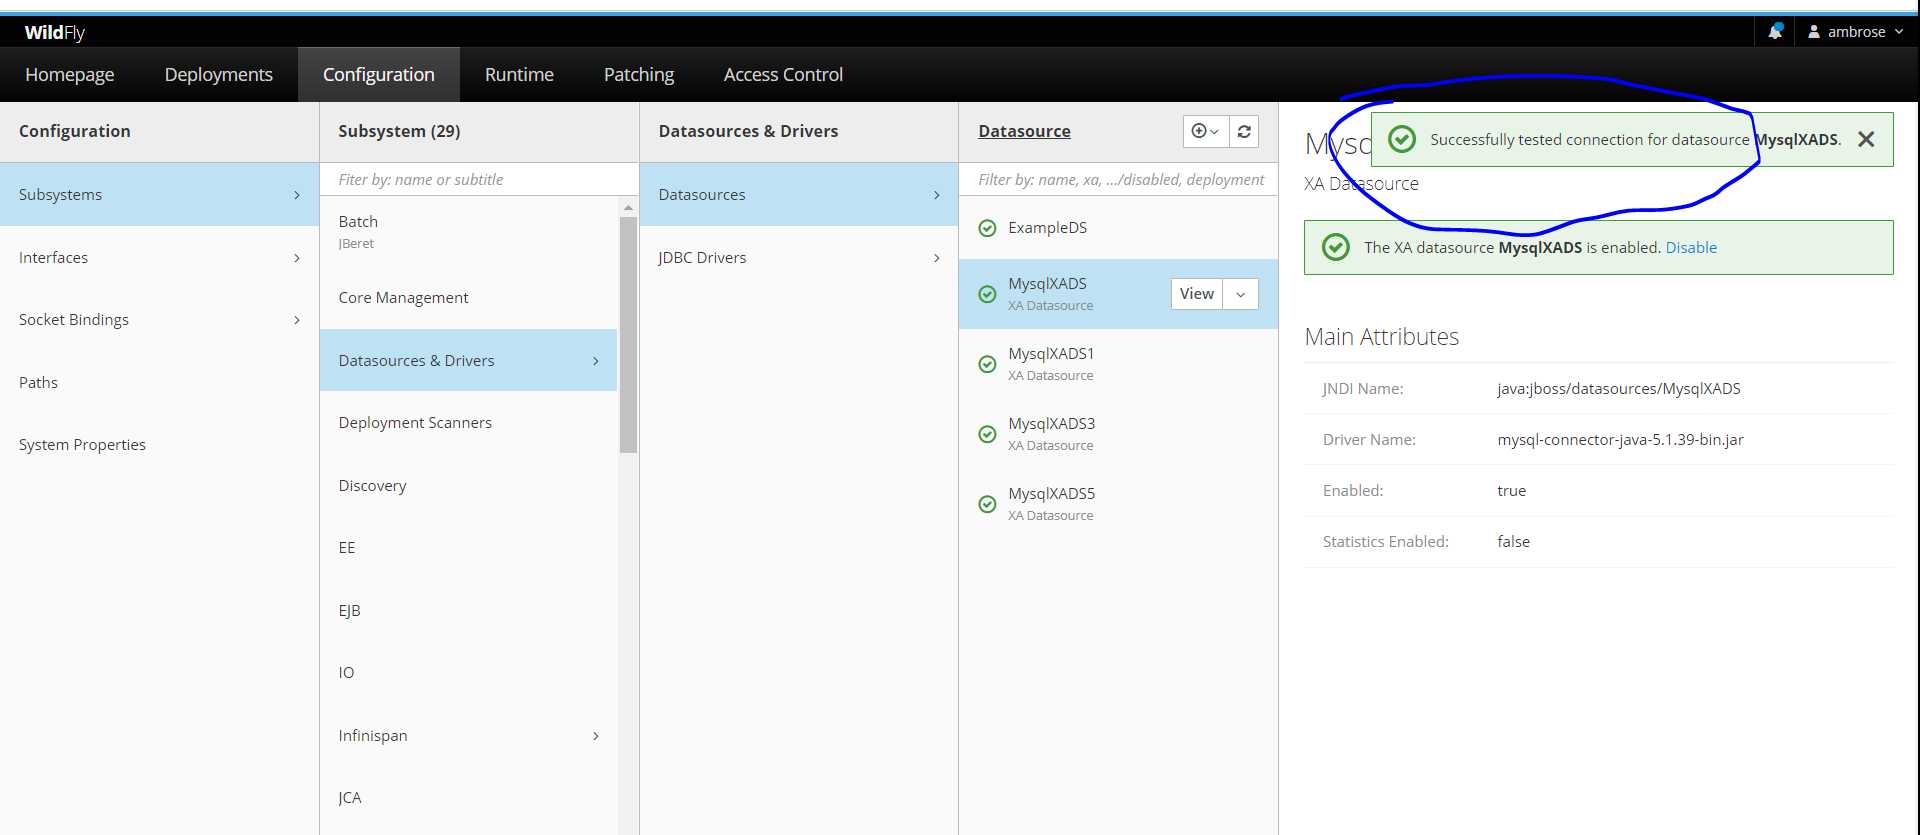Viewport: 1920px width, 835px height.
Task: Click the add datasource plus icon
Action: coord(1205,131)
